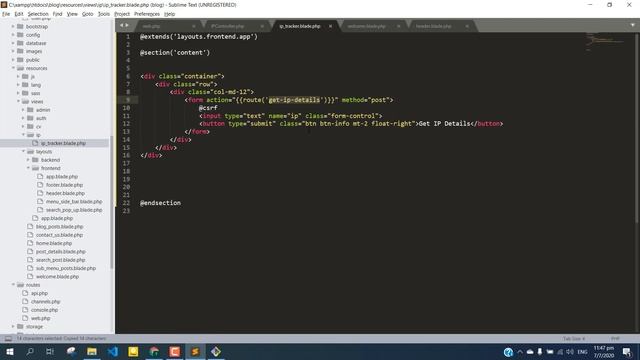Open the Tools menu
The width and height of the screenshot is (640, 360).
tap(104, 14)
